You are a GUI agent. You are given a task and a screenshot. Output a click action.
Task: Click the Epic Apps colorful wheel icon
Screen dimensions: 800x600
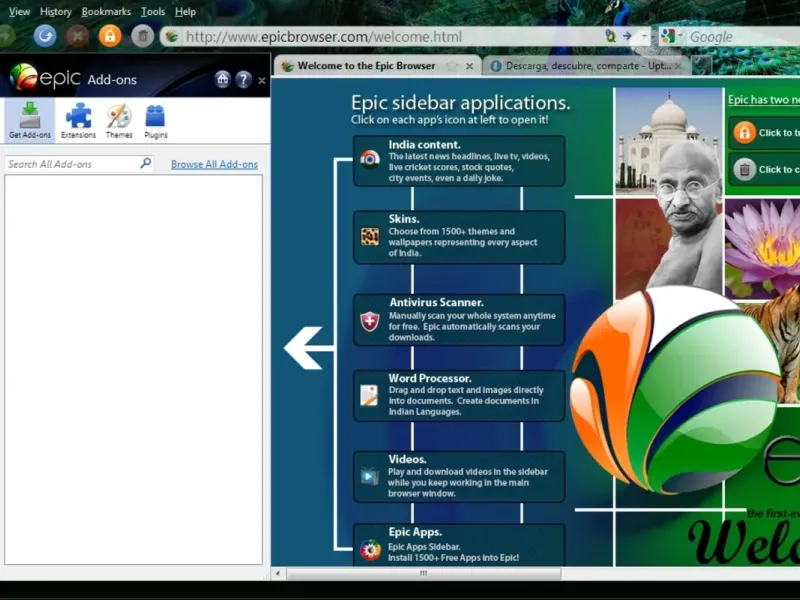coord(370,551)
